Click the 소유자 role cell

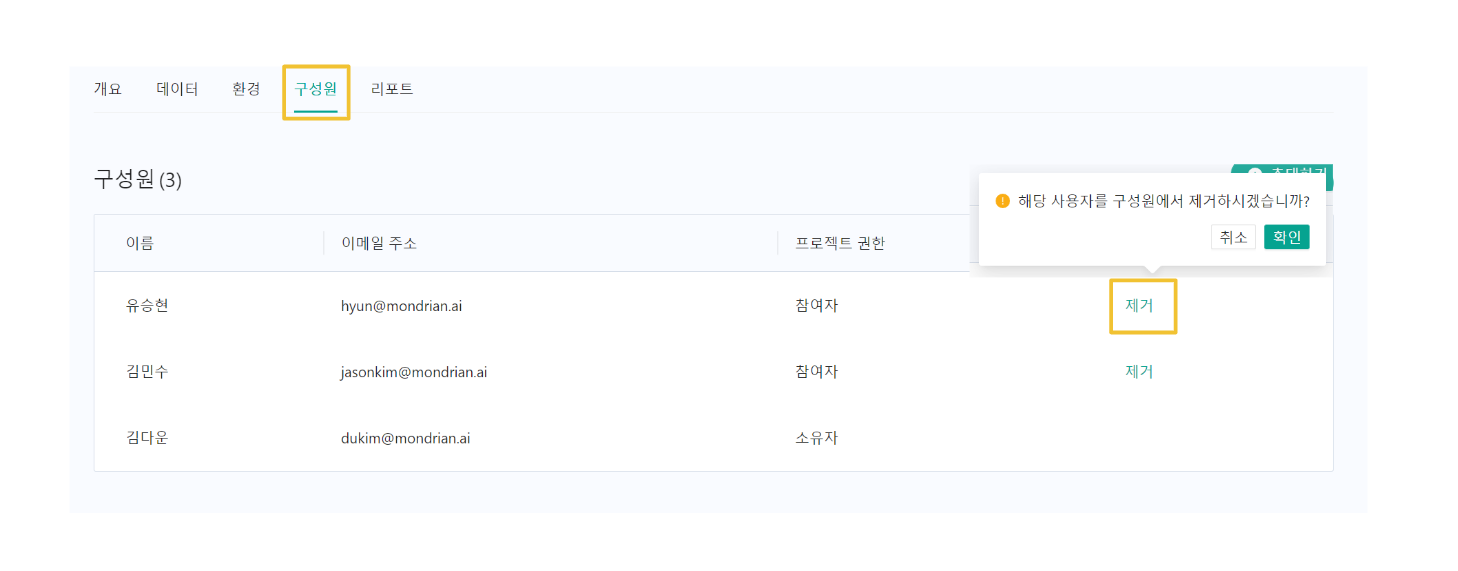click(816, 438)
